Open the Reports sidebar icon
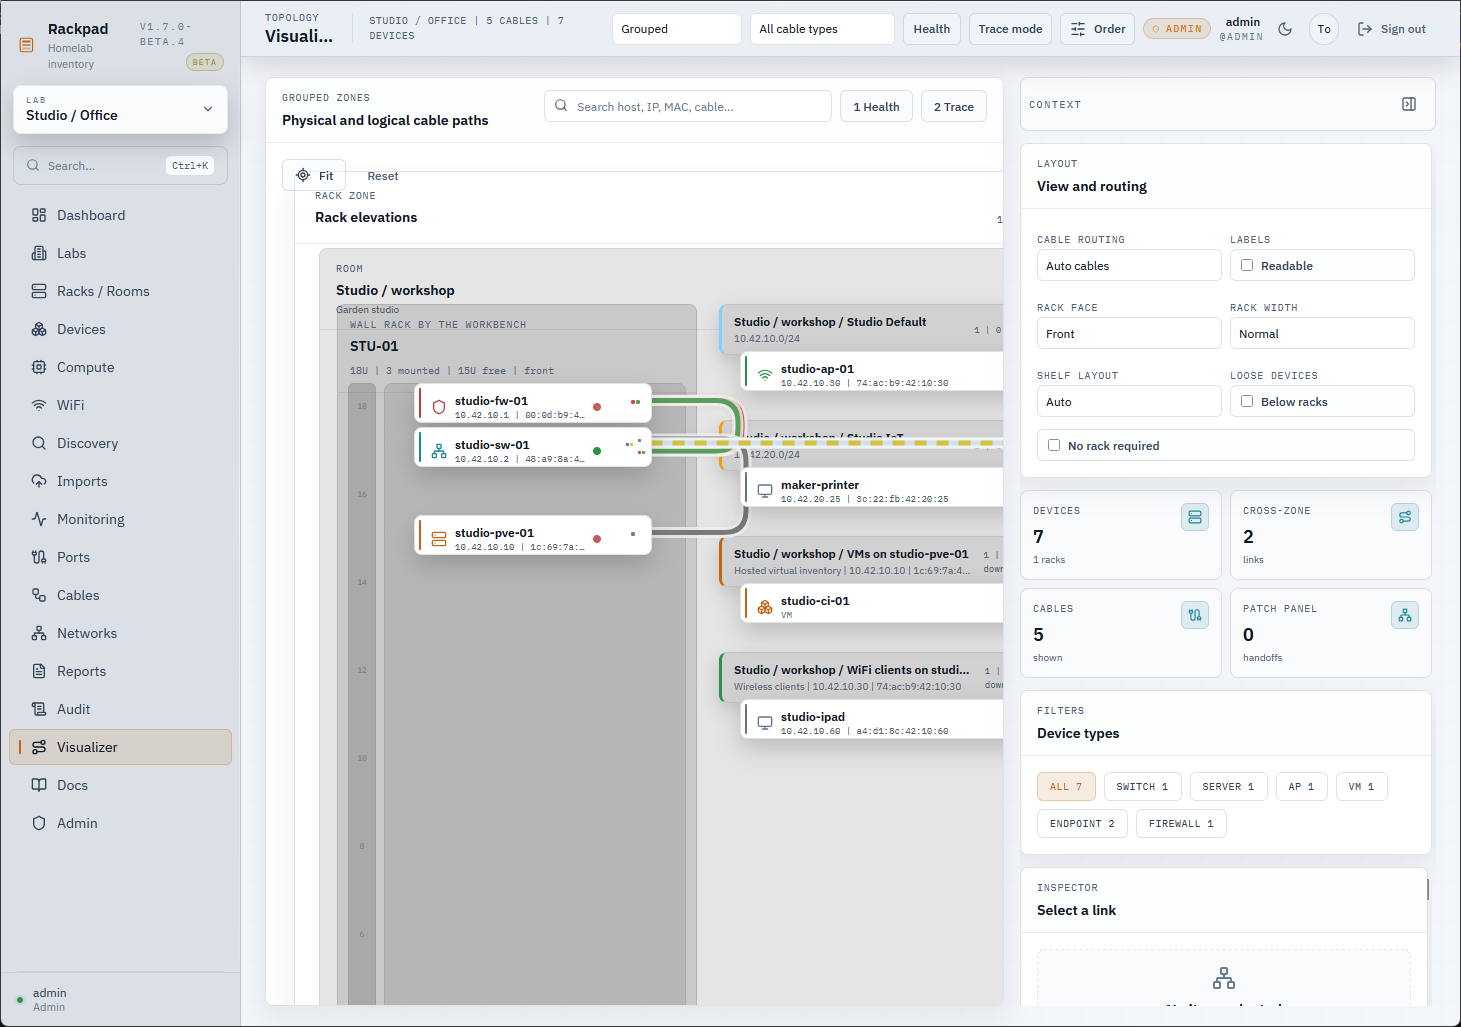Viewport: 1461px width, 1027px height. click(x=39, y=671)
